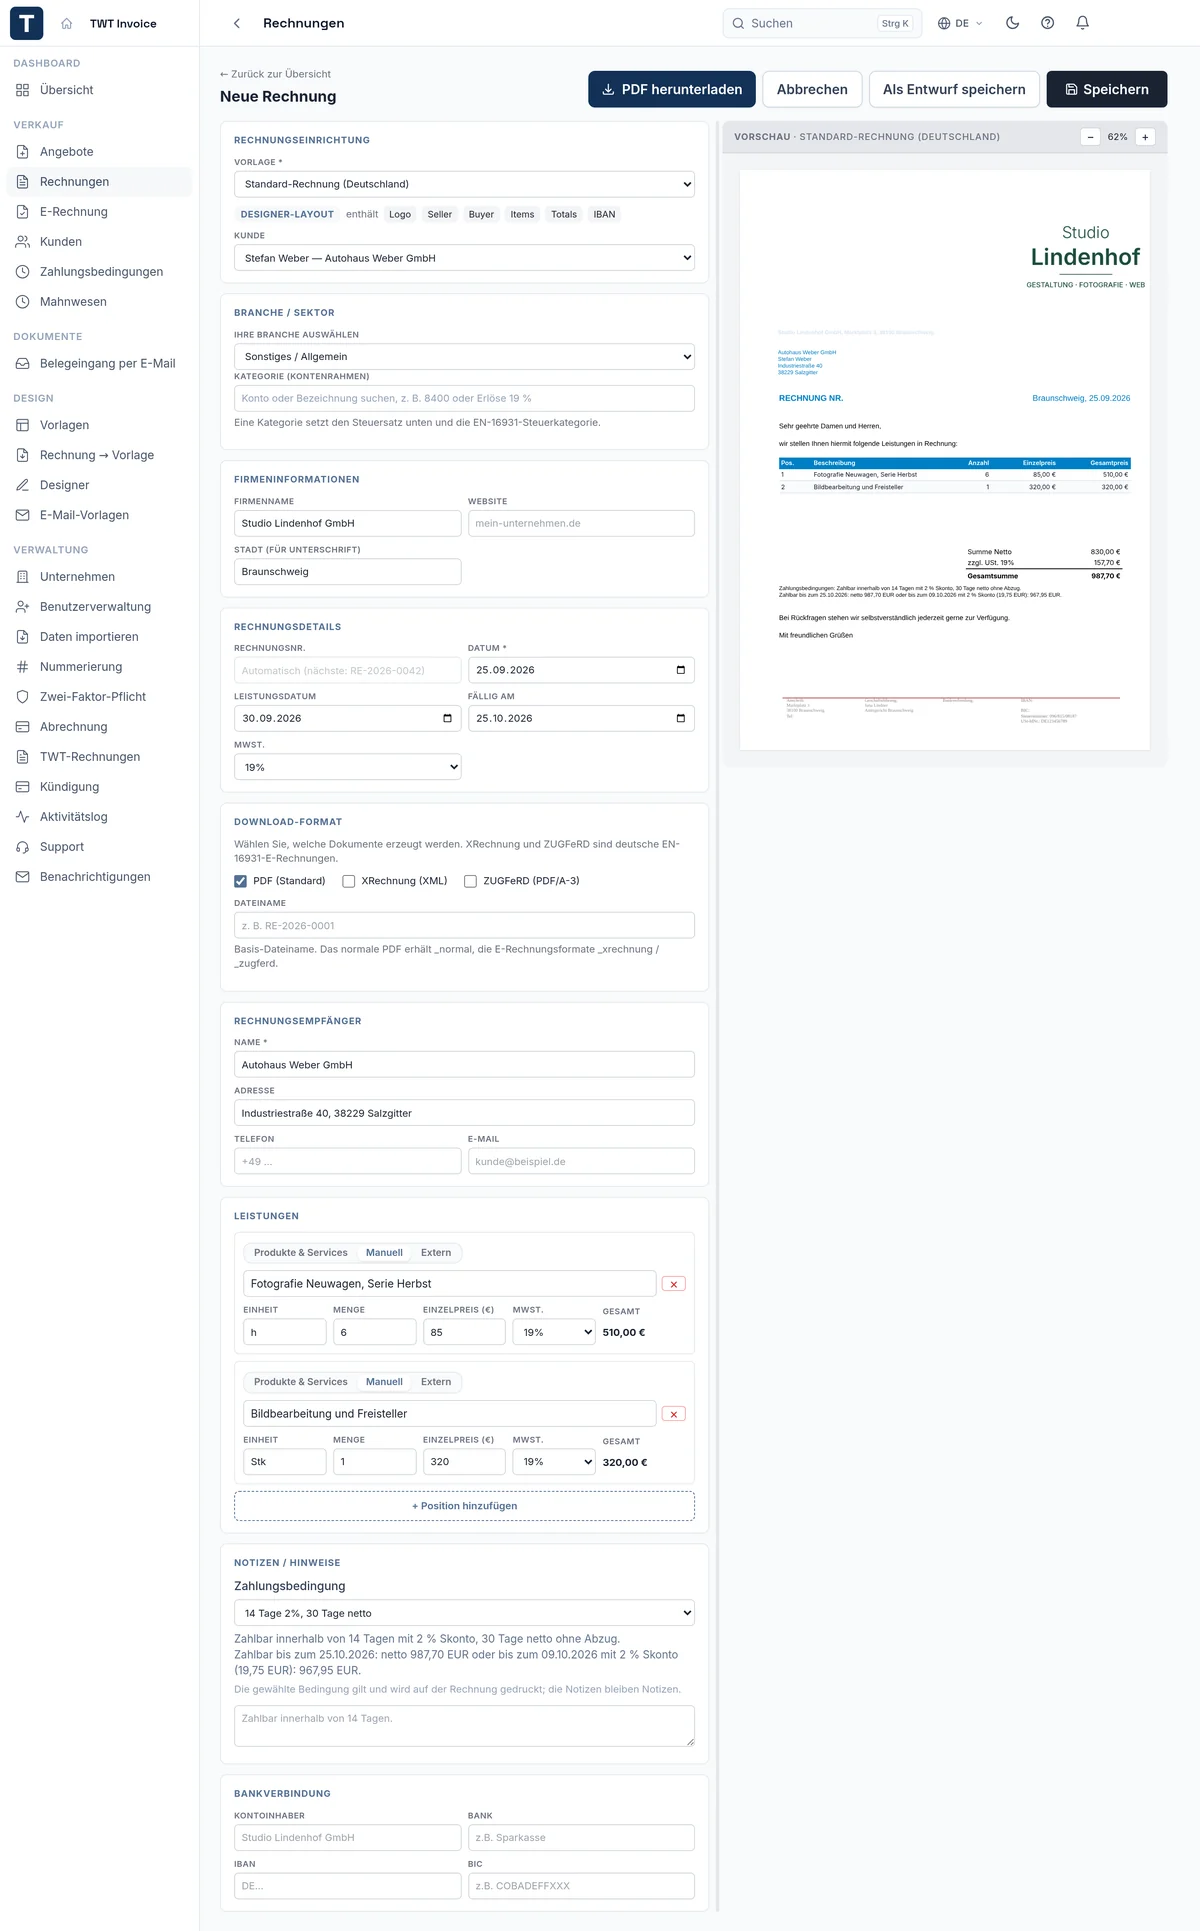Open the Übersicht dashboard item
This screenshot has height=1931, width=1200.
coord(100,90)
